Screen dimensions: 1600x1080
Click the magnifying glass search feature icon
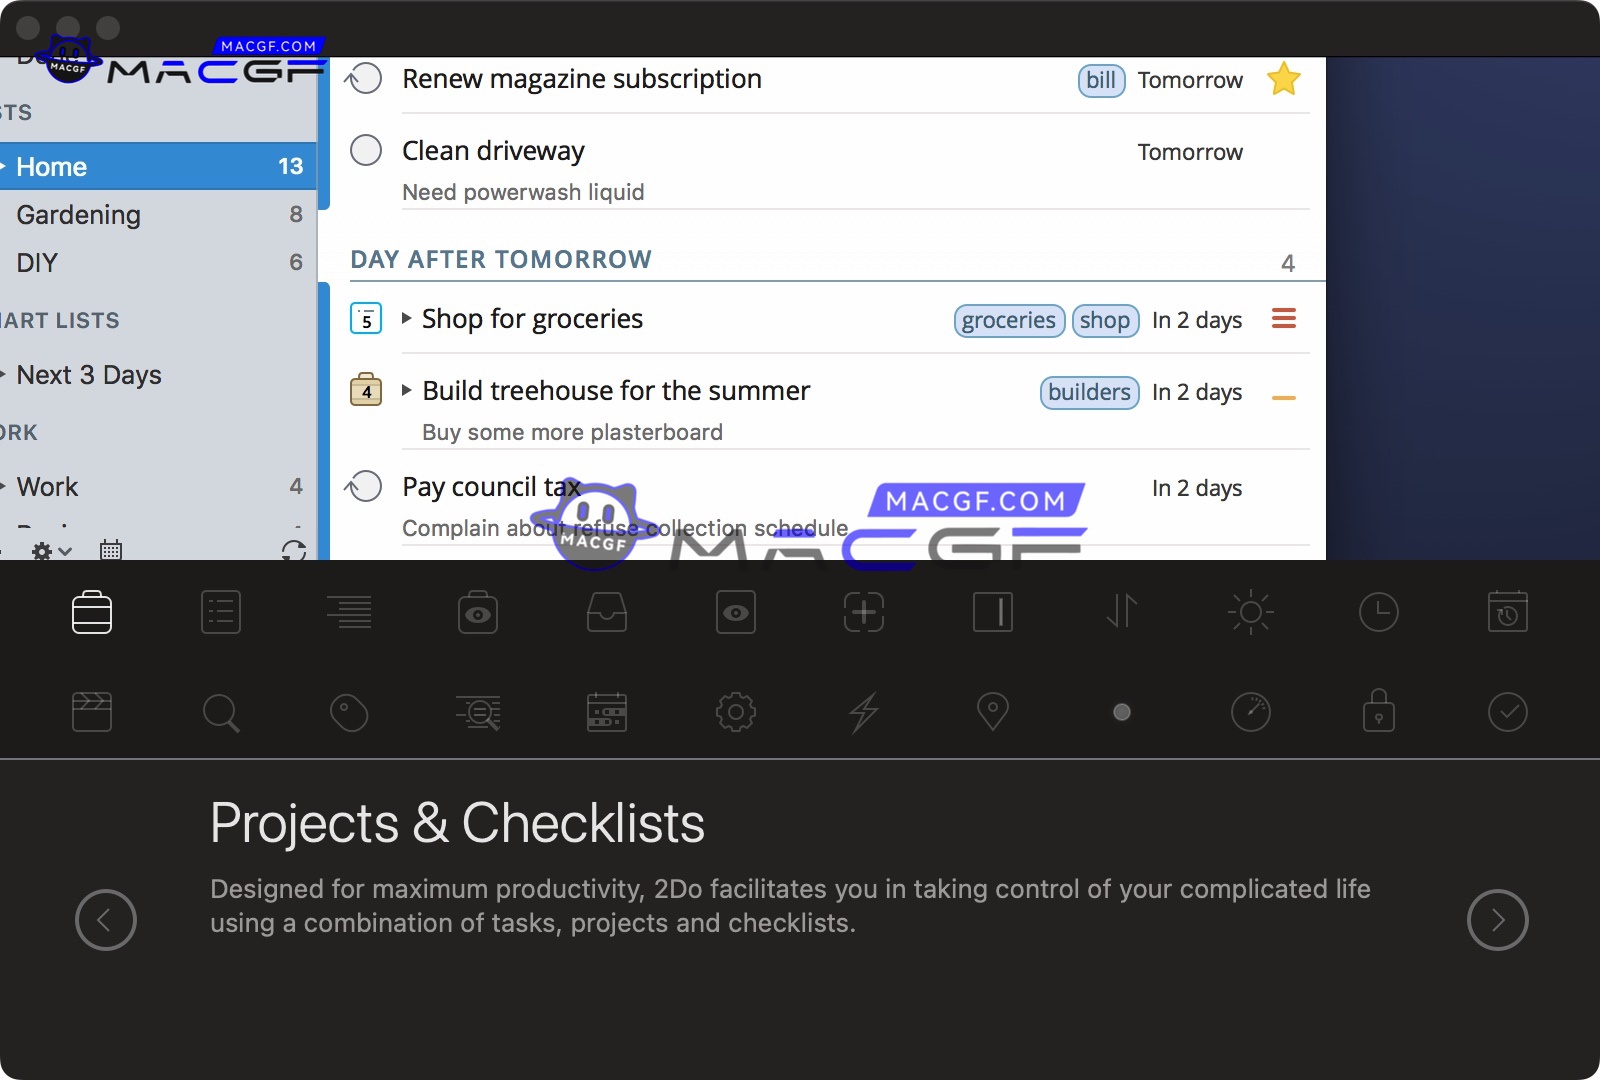tap(220, 713)
